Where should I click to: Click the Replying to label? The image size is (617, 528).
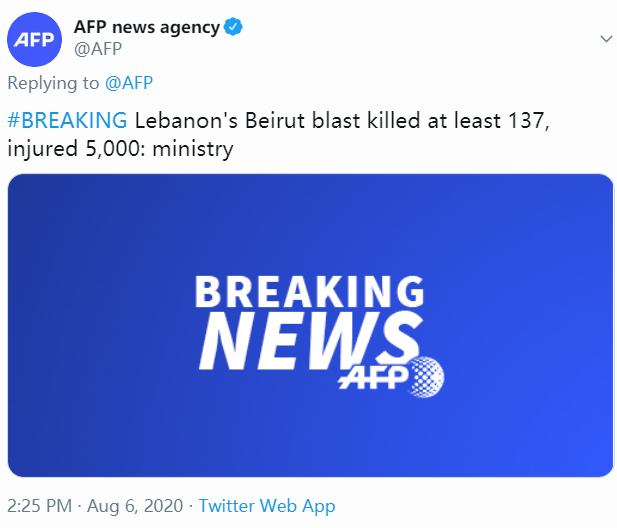click(54, 83)
